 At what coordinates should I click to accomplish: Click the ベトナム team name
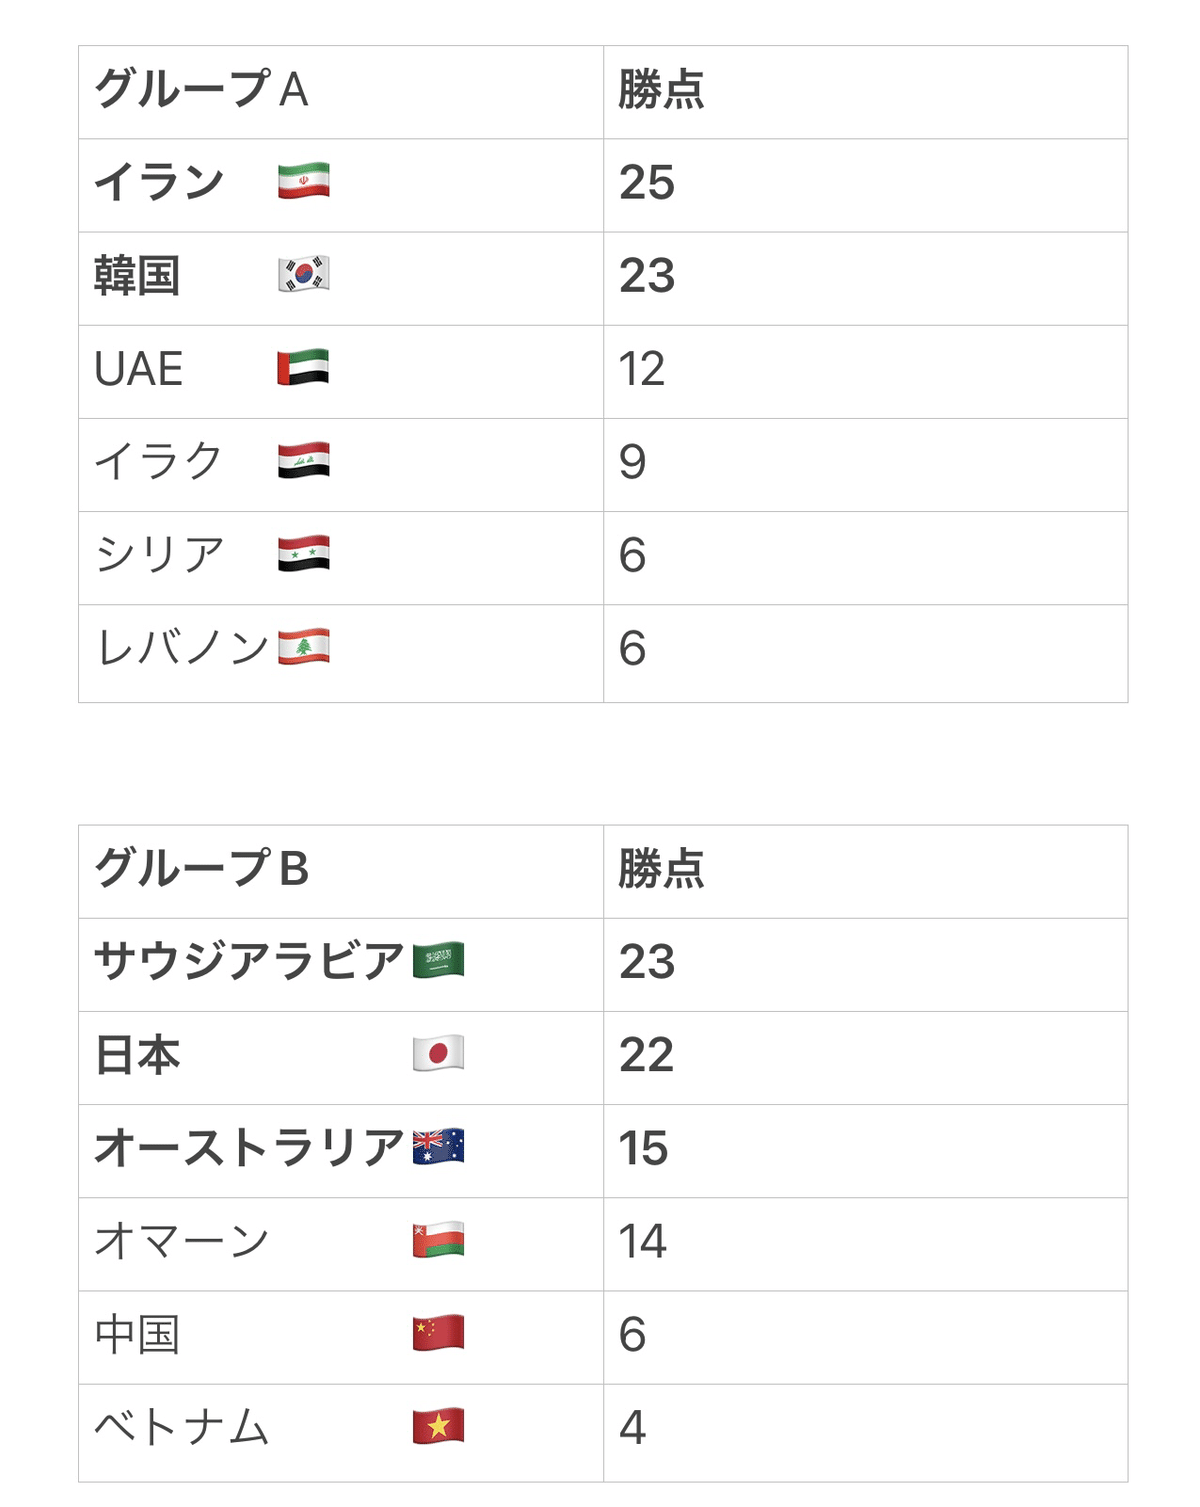point(182,1427)
